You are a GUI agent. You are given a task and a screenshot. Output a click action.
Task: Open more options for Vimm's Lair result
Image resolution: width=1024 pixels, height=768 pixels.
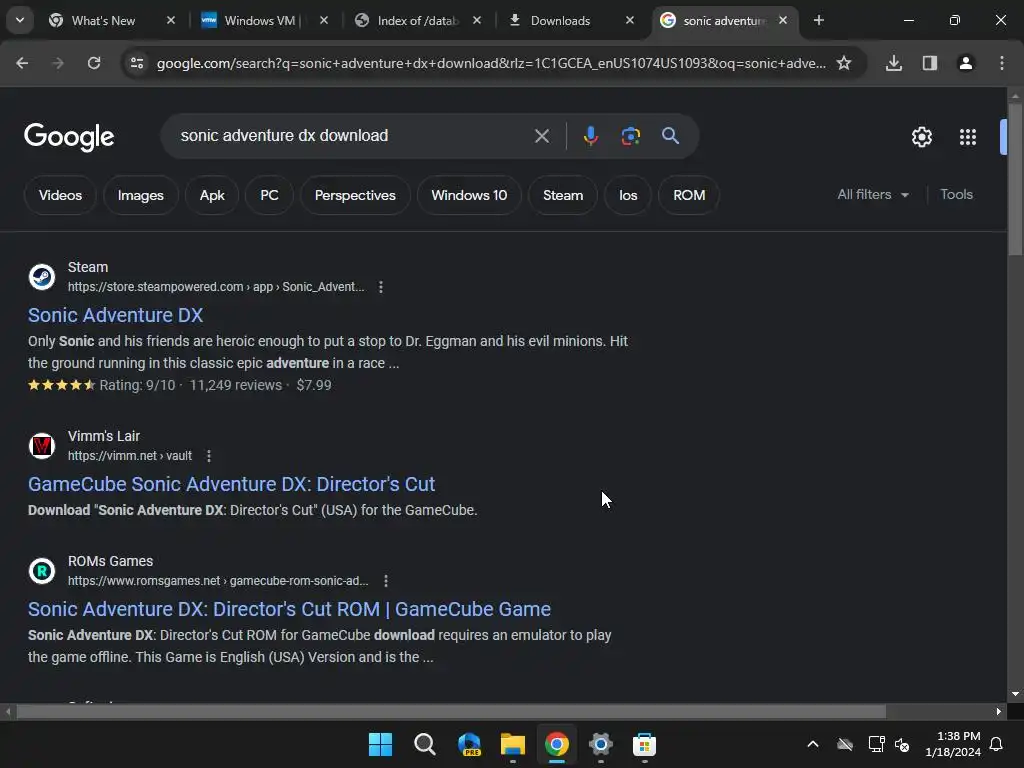(x=209, y=456)
